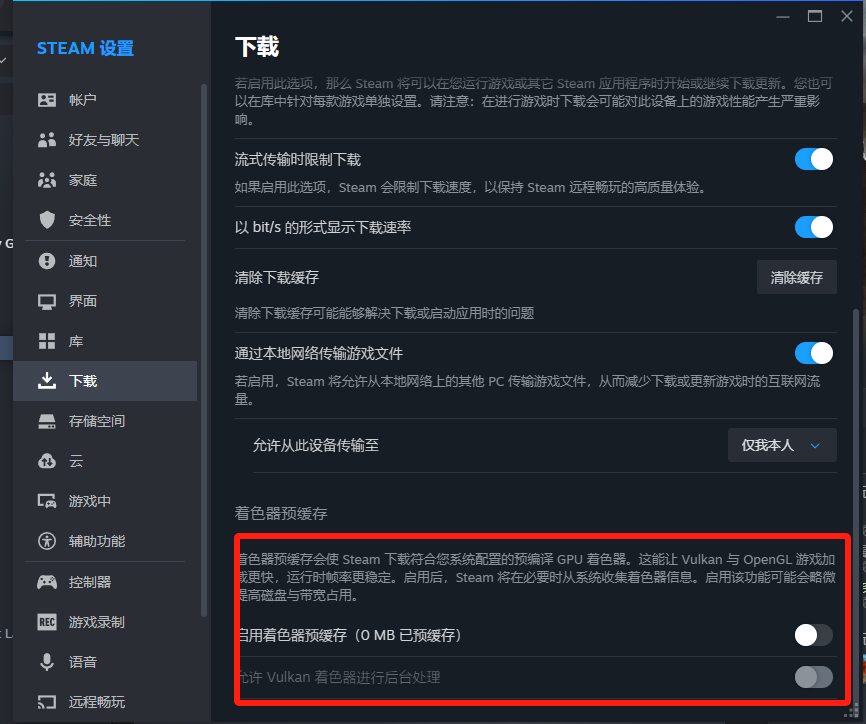Turn off the 以 bit/s 的形式显示下载速率 switch
The height and width of the screenshot is (724, 866).
814,227
